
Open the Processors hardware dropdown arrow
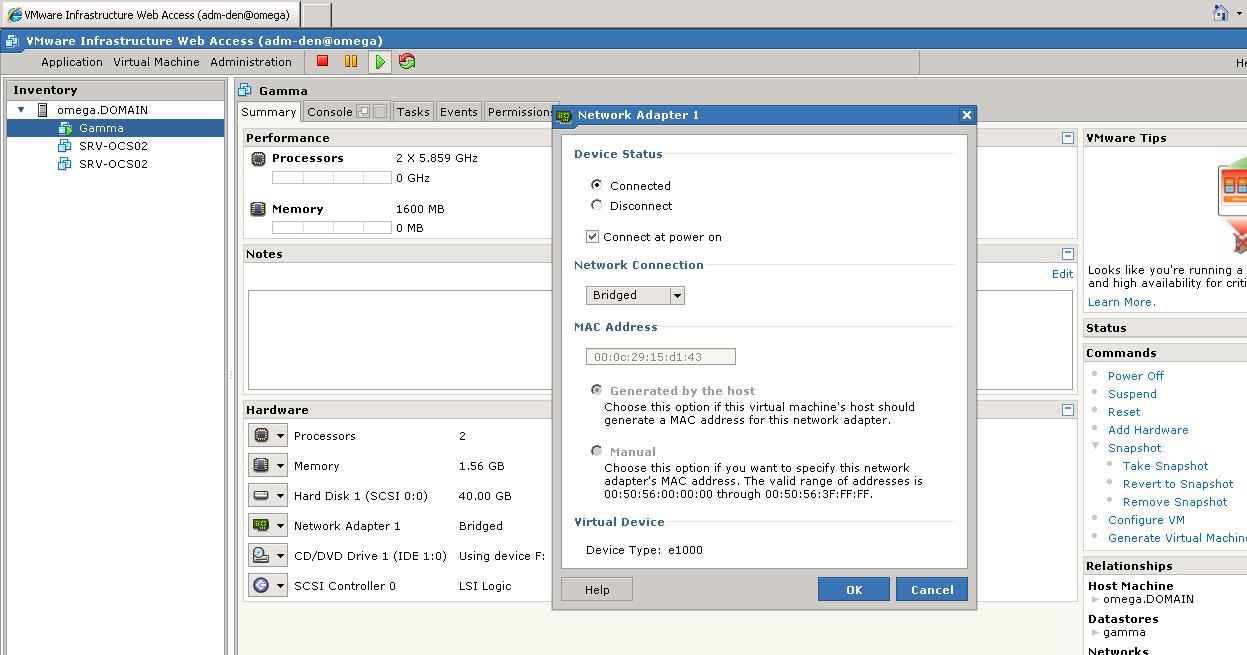(281, 436)
